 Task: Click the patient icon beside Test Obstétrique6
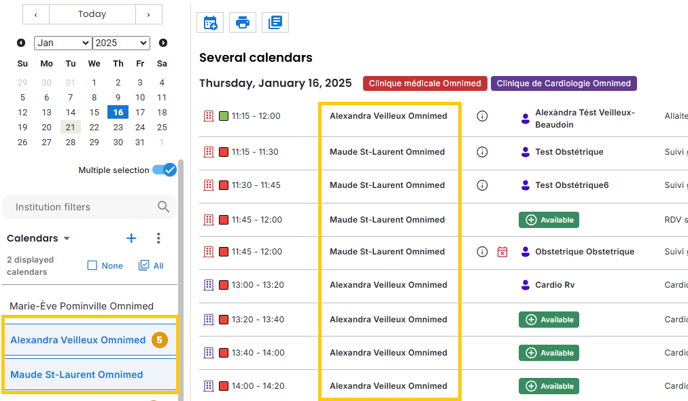[x=525, y=185]
